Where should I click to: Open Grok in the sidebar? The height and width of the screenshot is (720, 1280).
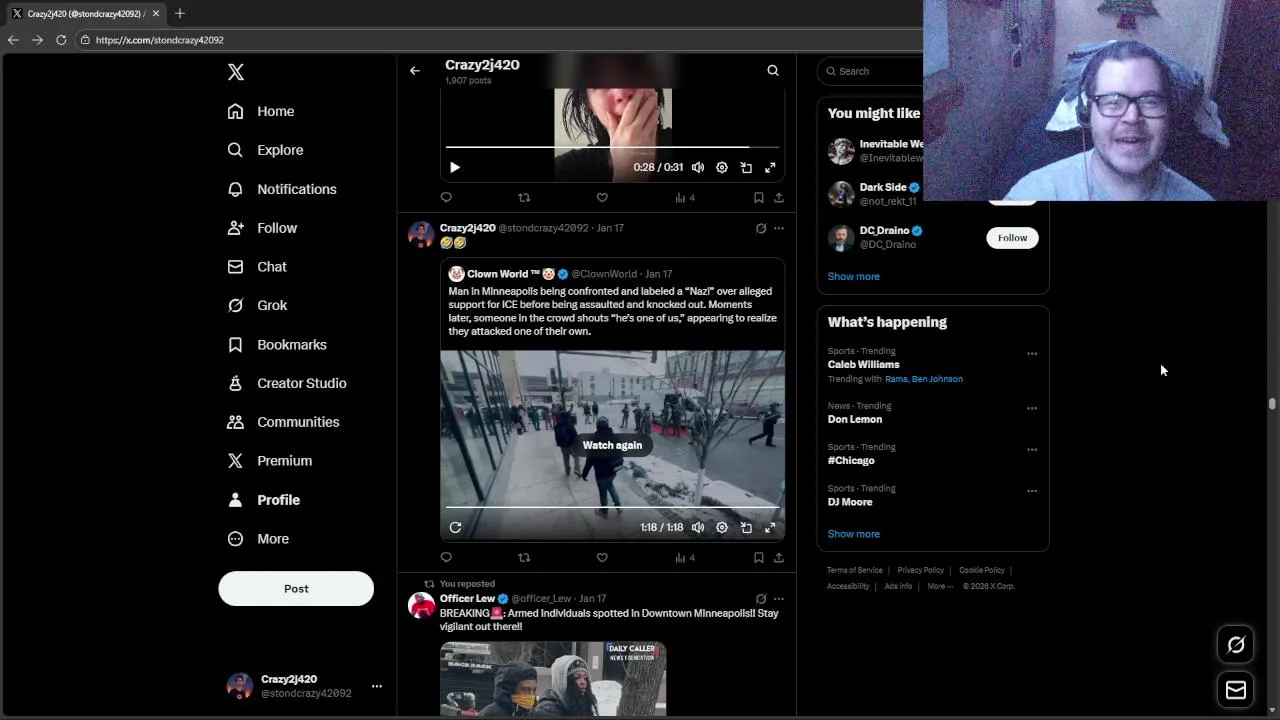click(x=257, y=305)
